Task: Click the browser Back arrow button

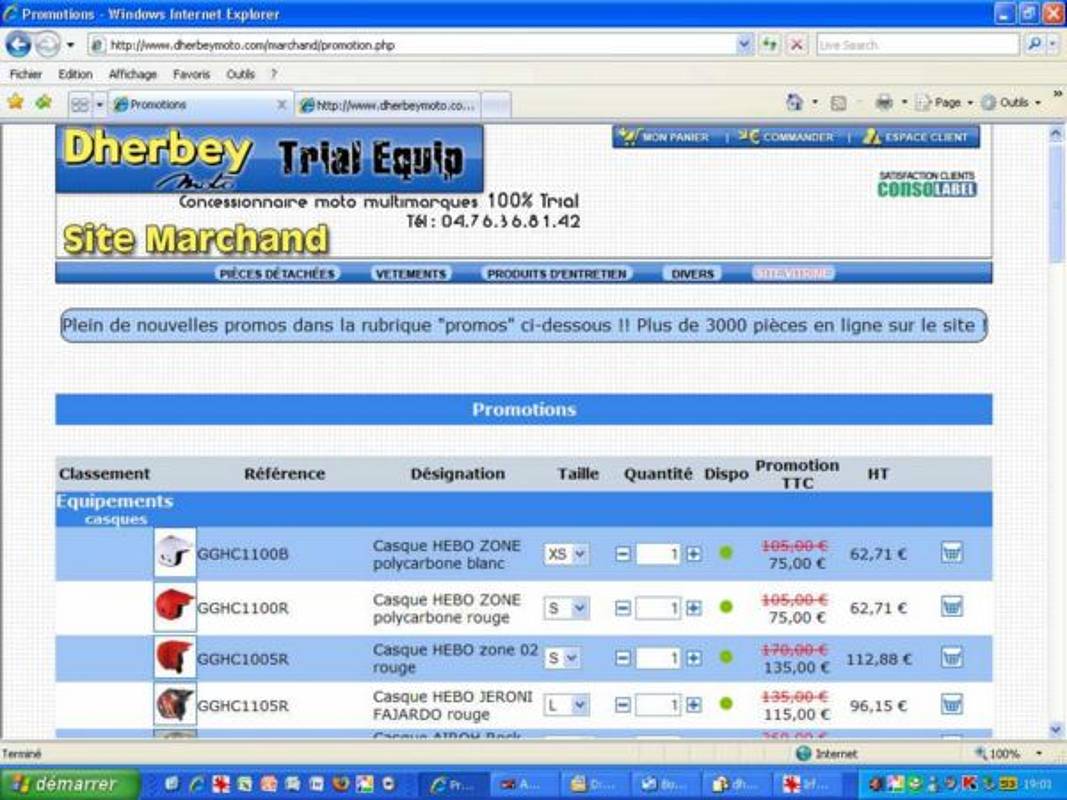Action: point(18,45)
